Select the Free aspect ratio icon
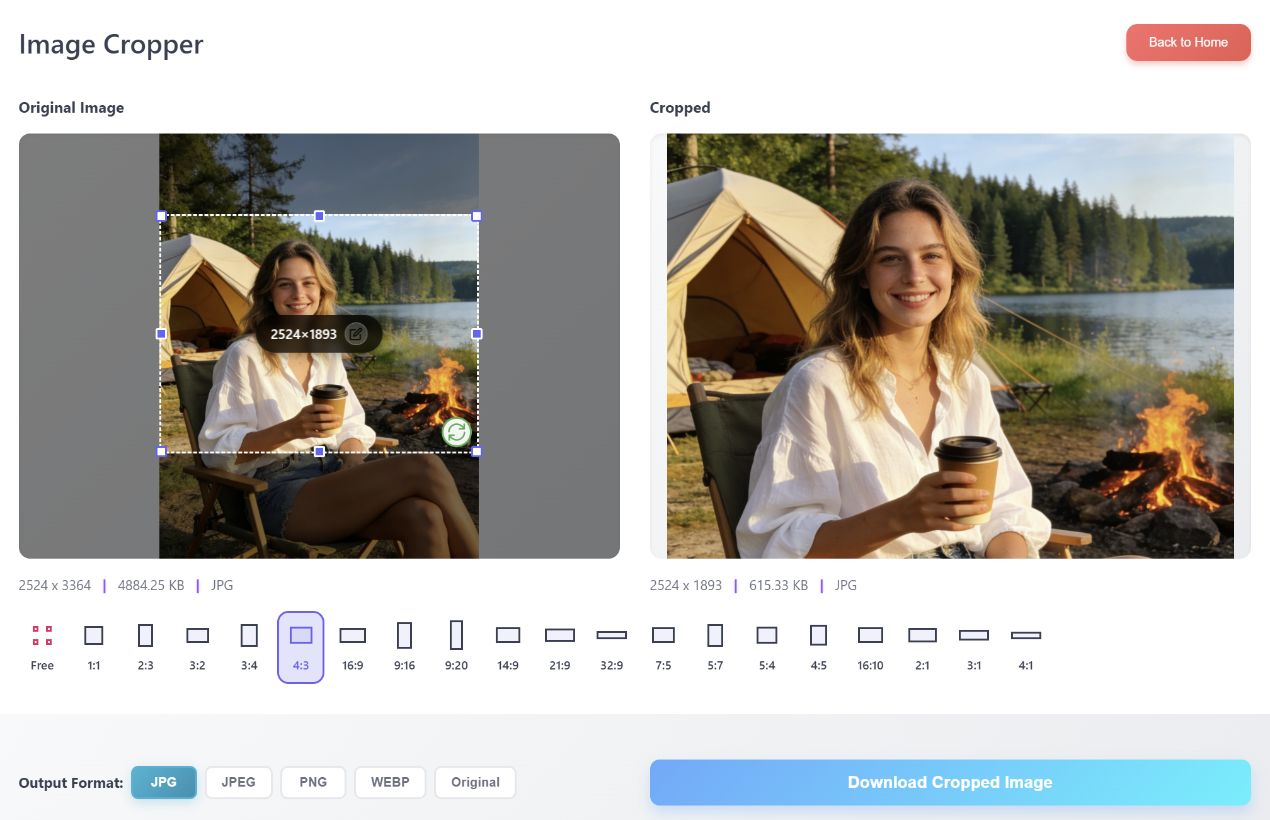This screenshot has height=820, width=1270. [42, 635]
